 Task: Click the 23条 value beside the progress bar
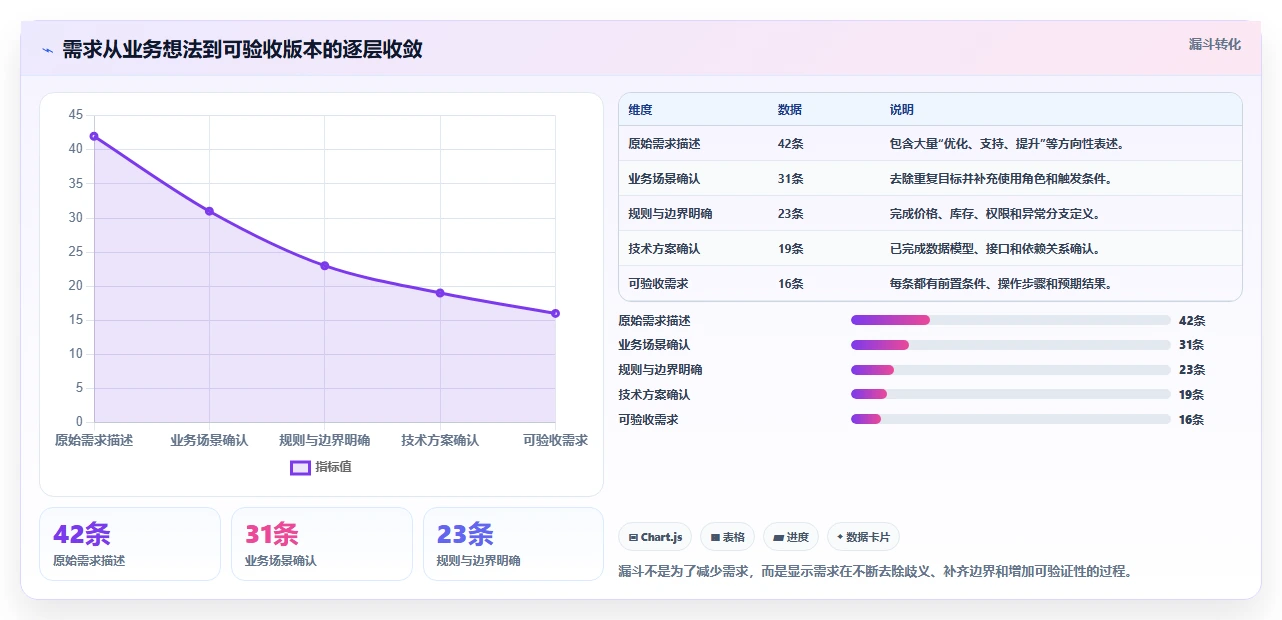point(1192,370)
